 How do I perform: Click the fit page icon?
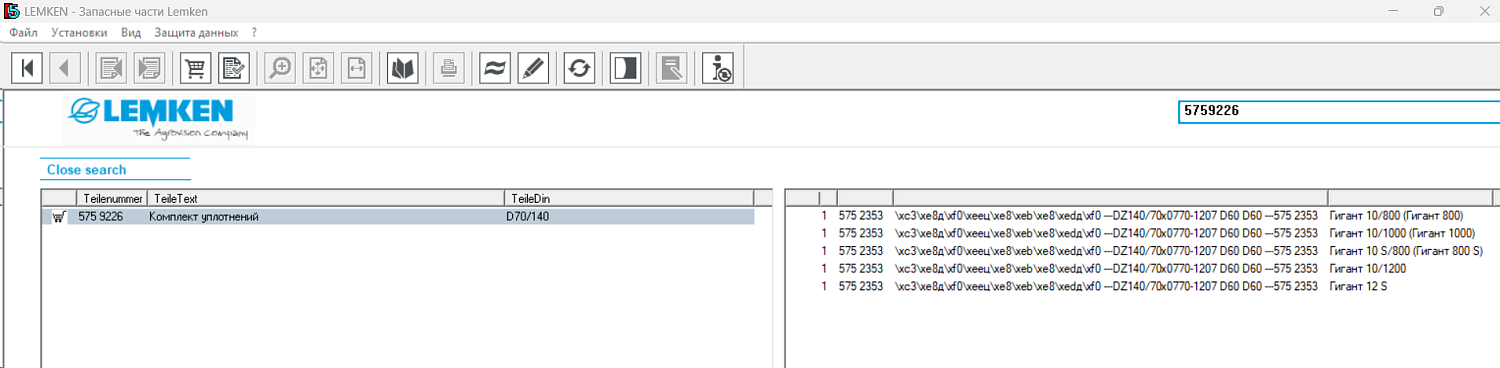point(318,68)
